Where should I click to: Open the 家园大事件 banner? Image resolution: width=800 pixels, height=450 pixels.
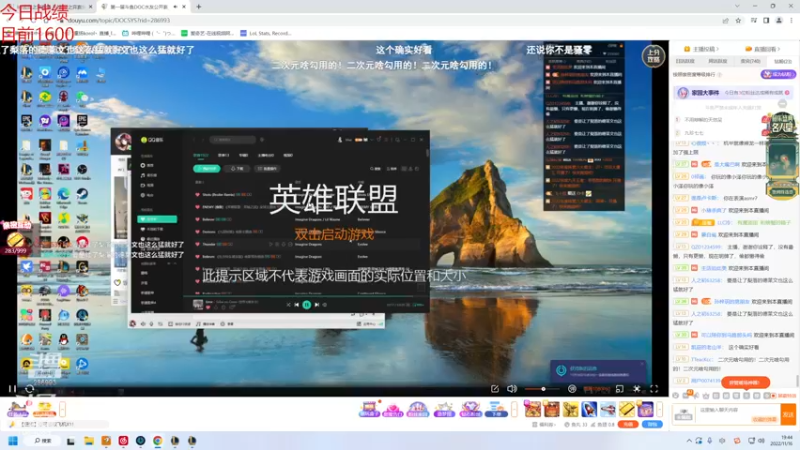734,93
